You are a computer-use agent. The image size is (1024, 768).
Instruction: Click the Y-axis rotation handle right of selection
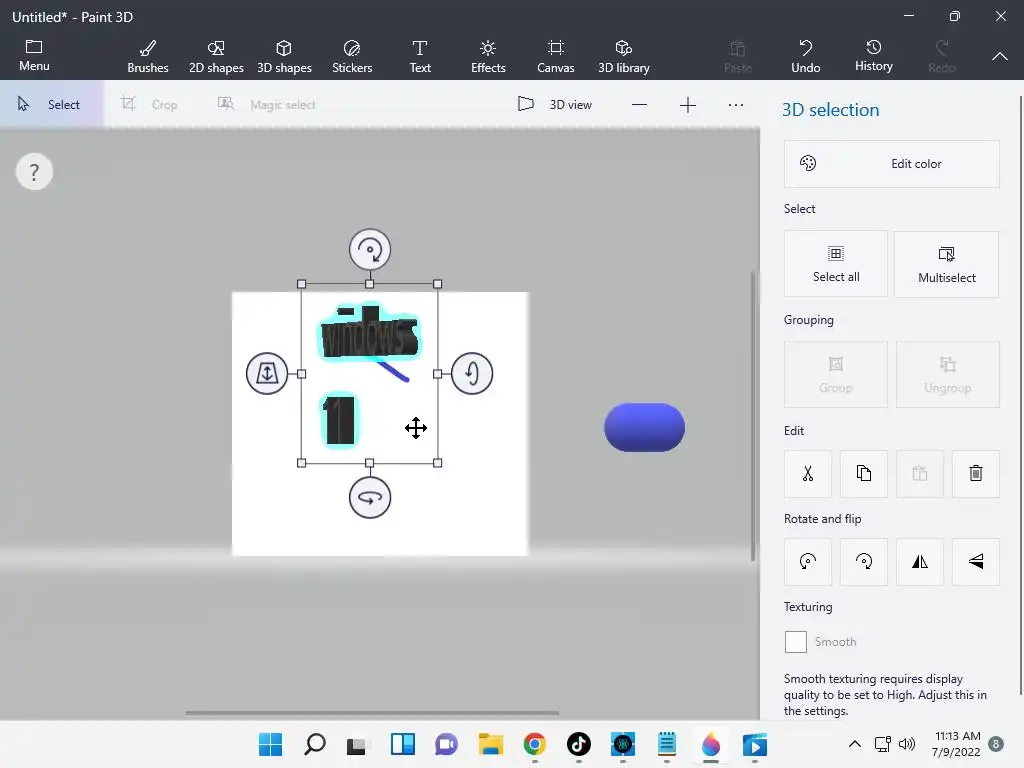point(472,374)
